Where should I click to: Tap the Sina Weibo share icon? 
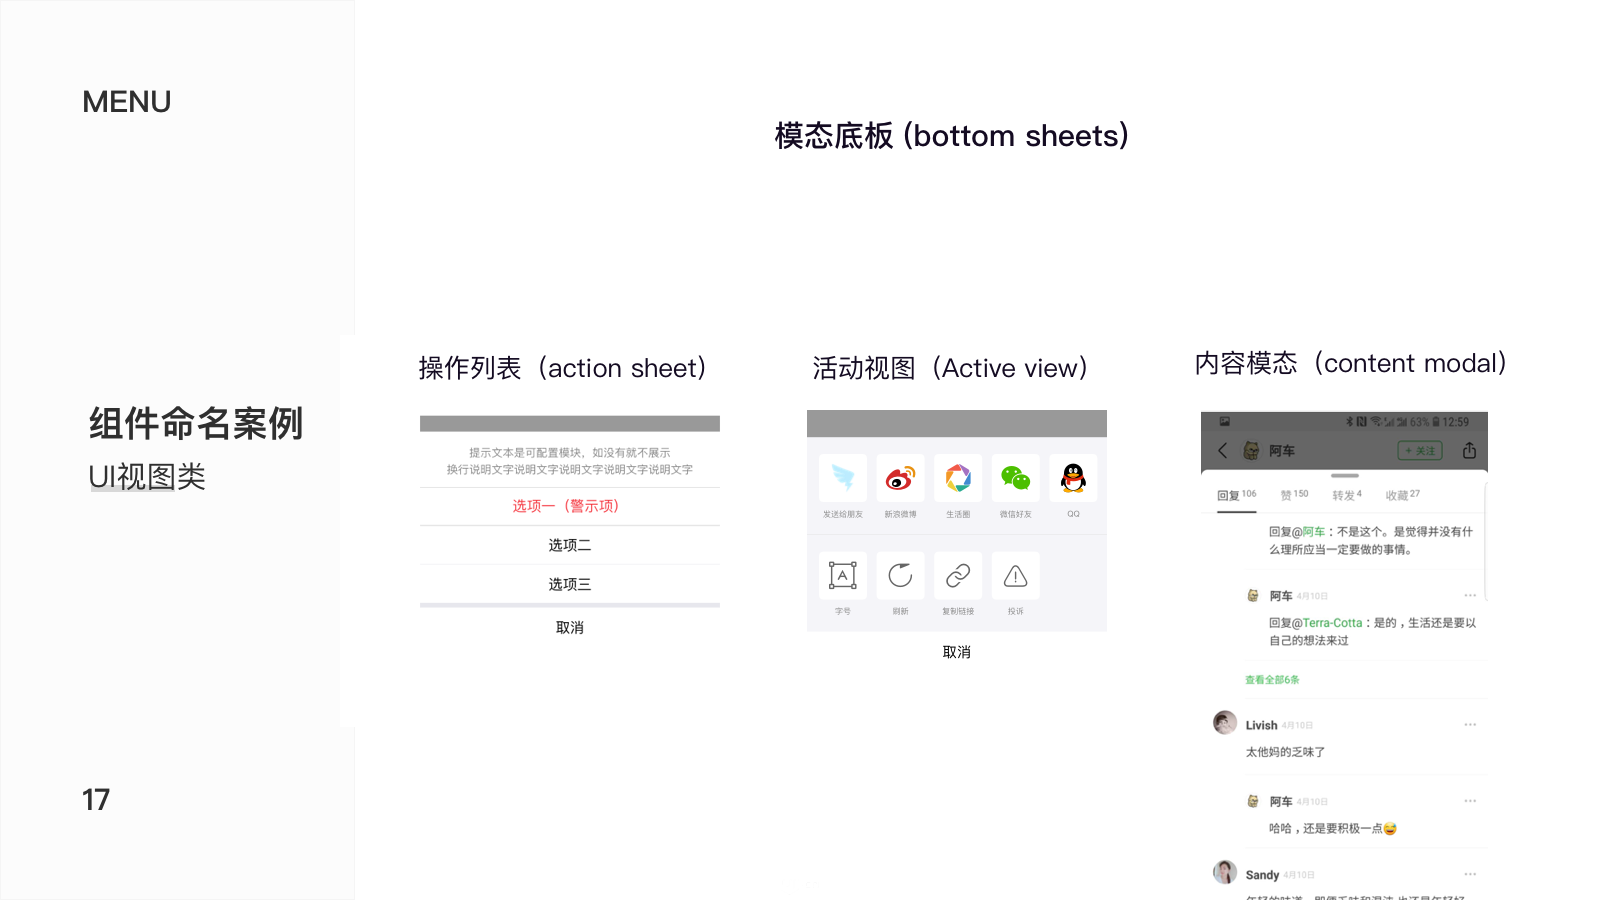[x=900, y=478]
